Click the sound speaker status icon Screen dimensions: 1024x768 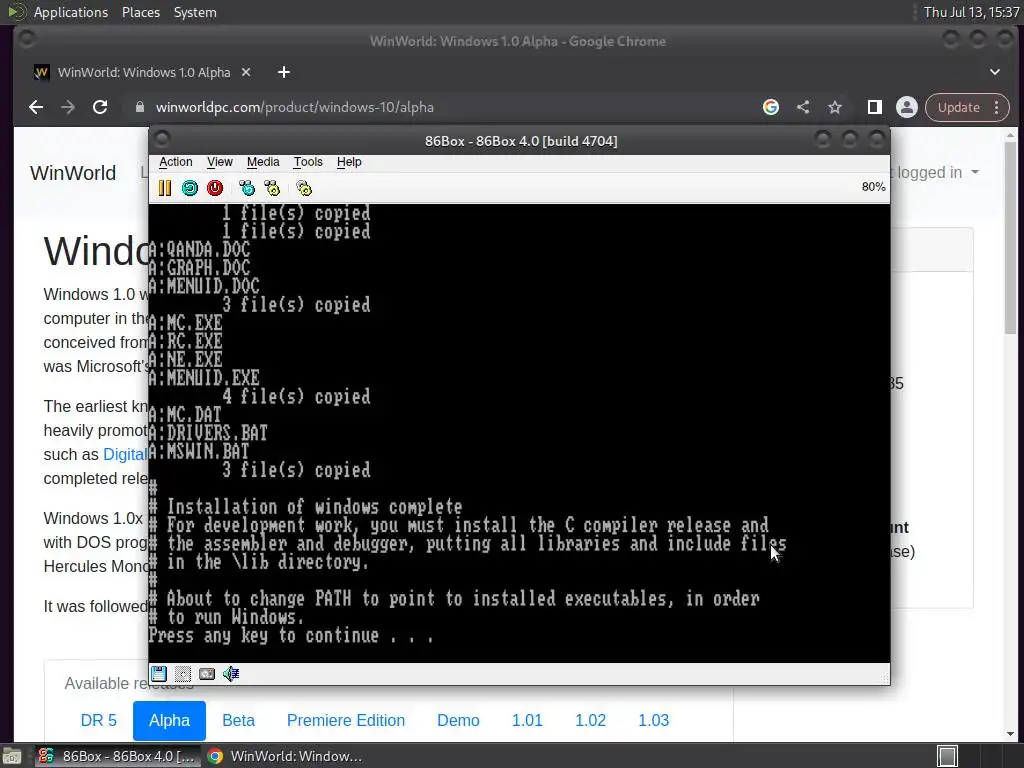[231, 673]
